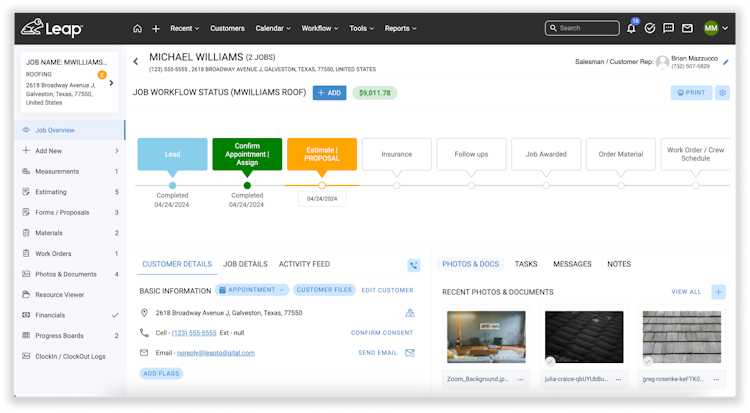Open Work Orders in the sidebar

pyautogui.click(x=70, y=254)
